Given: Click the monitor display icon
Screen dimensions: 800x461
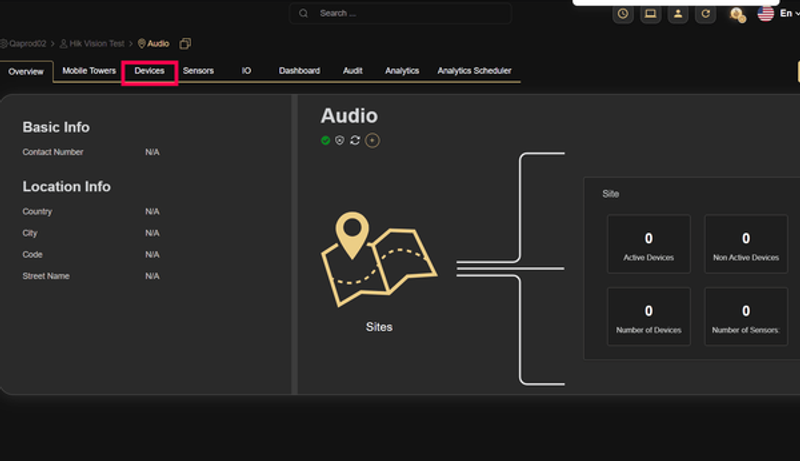Looking at the screenshot, I should pyautogui.click(x=650, y=14).
